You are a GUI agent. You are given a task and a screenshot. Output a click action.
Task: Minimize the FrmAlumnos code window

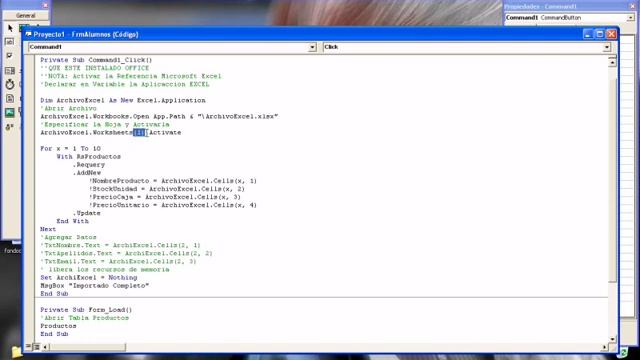(x=587, y=34)
